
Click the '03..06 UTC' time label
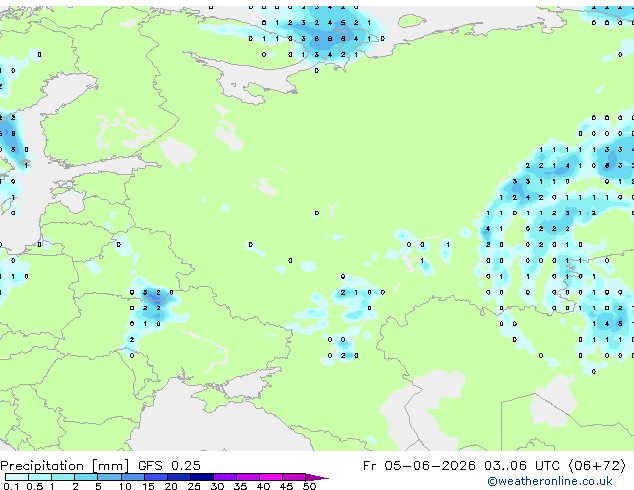click(522, 466)
